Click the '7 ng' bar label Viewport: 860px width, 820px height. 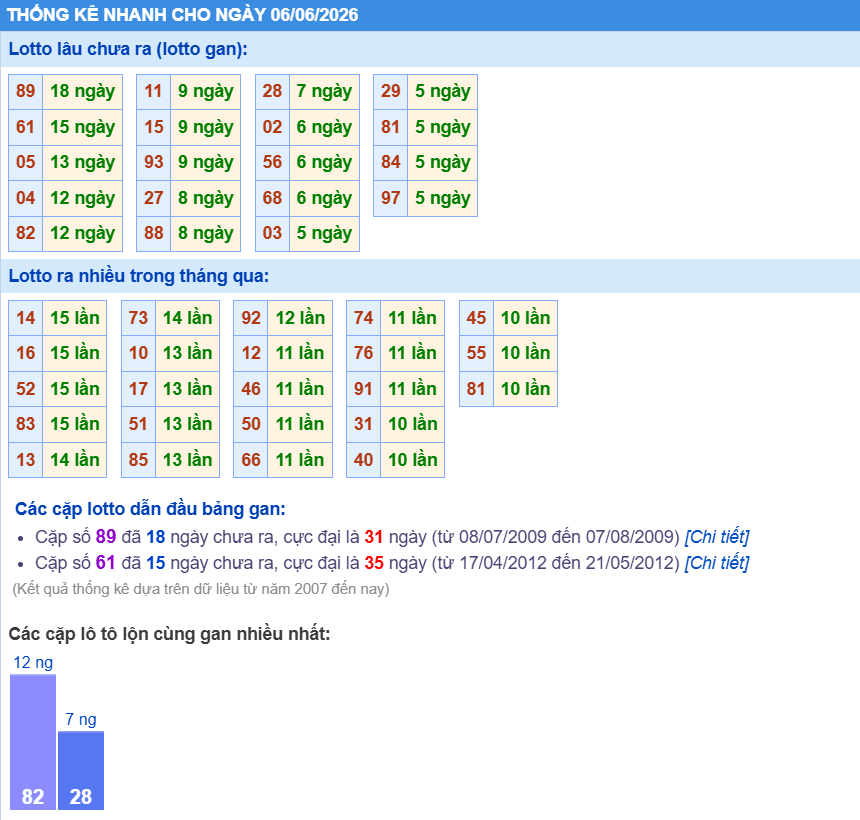click(x=81, y=720)
